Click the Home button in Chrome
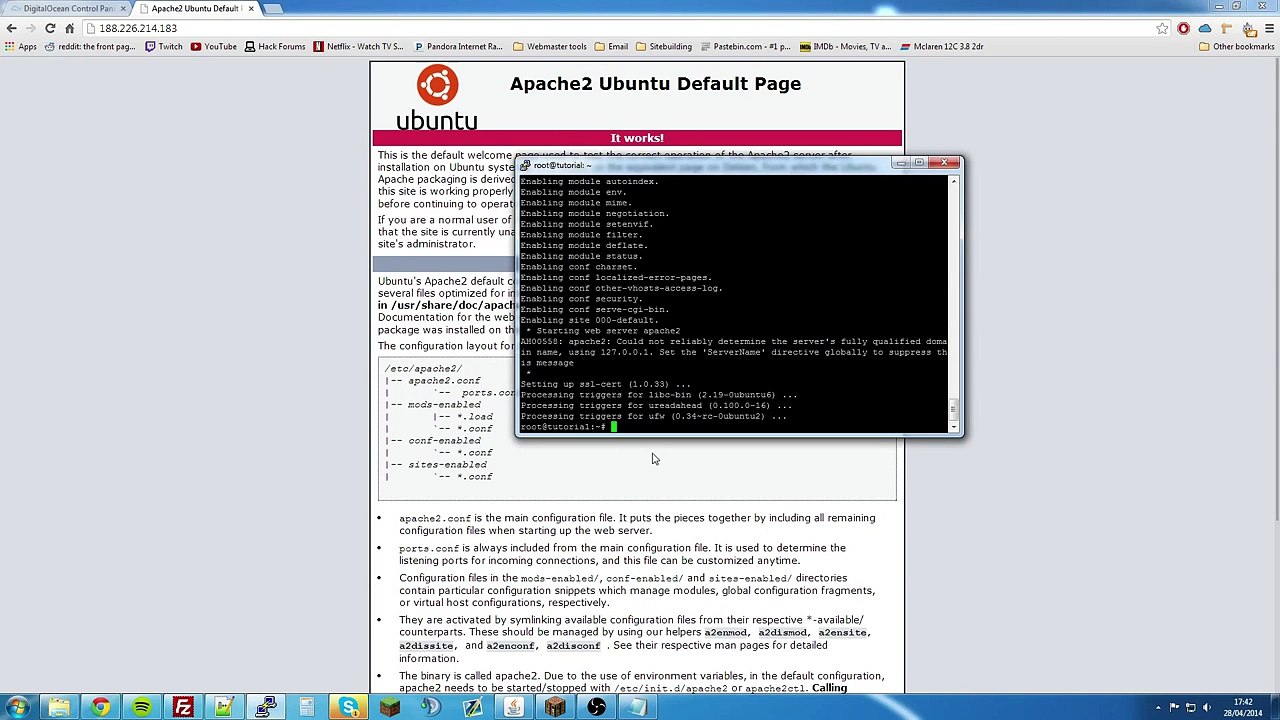 (69, 28)
